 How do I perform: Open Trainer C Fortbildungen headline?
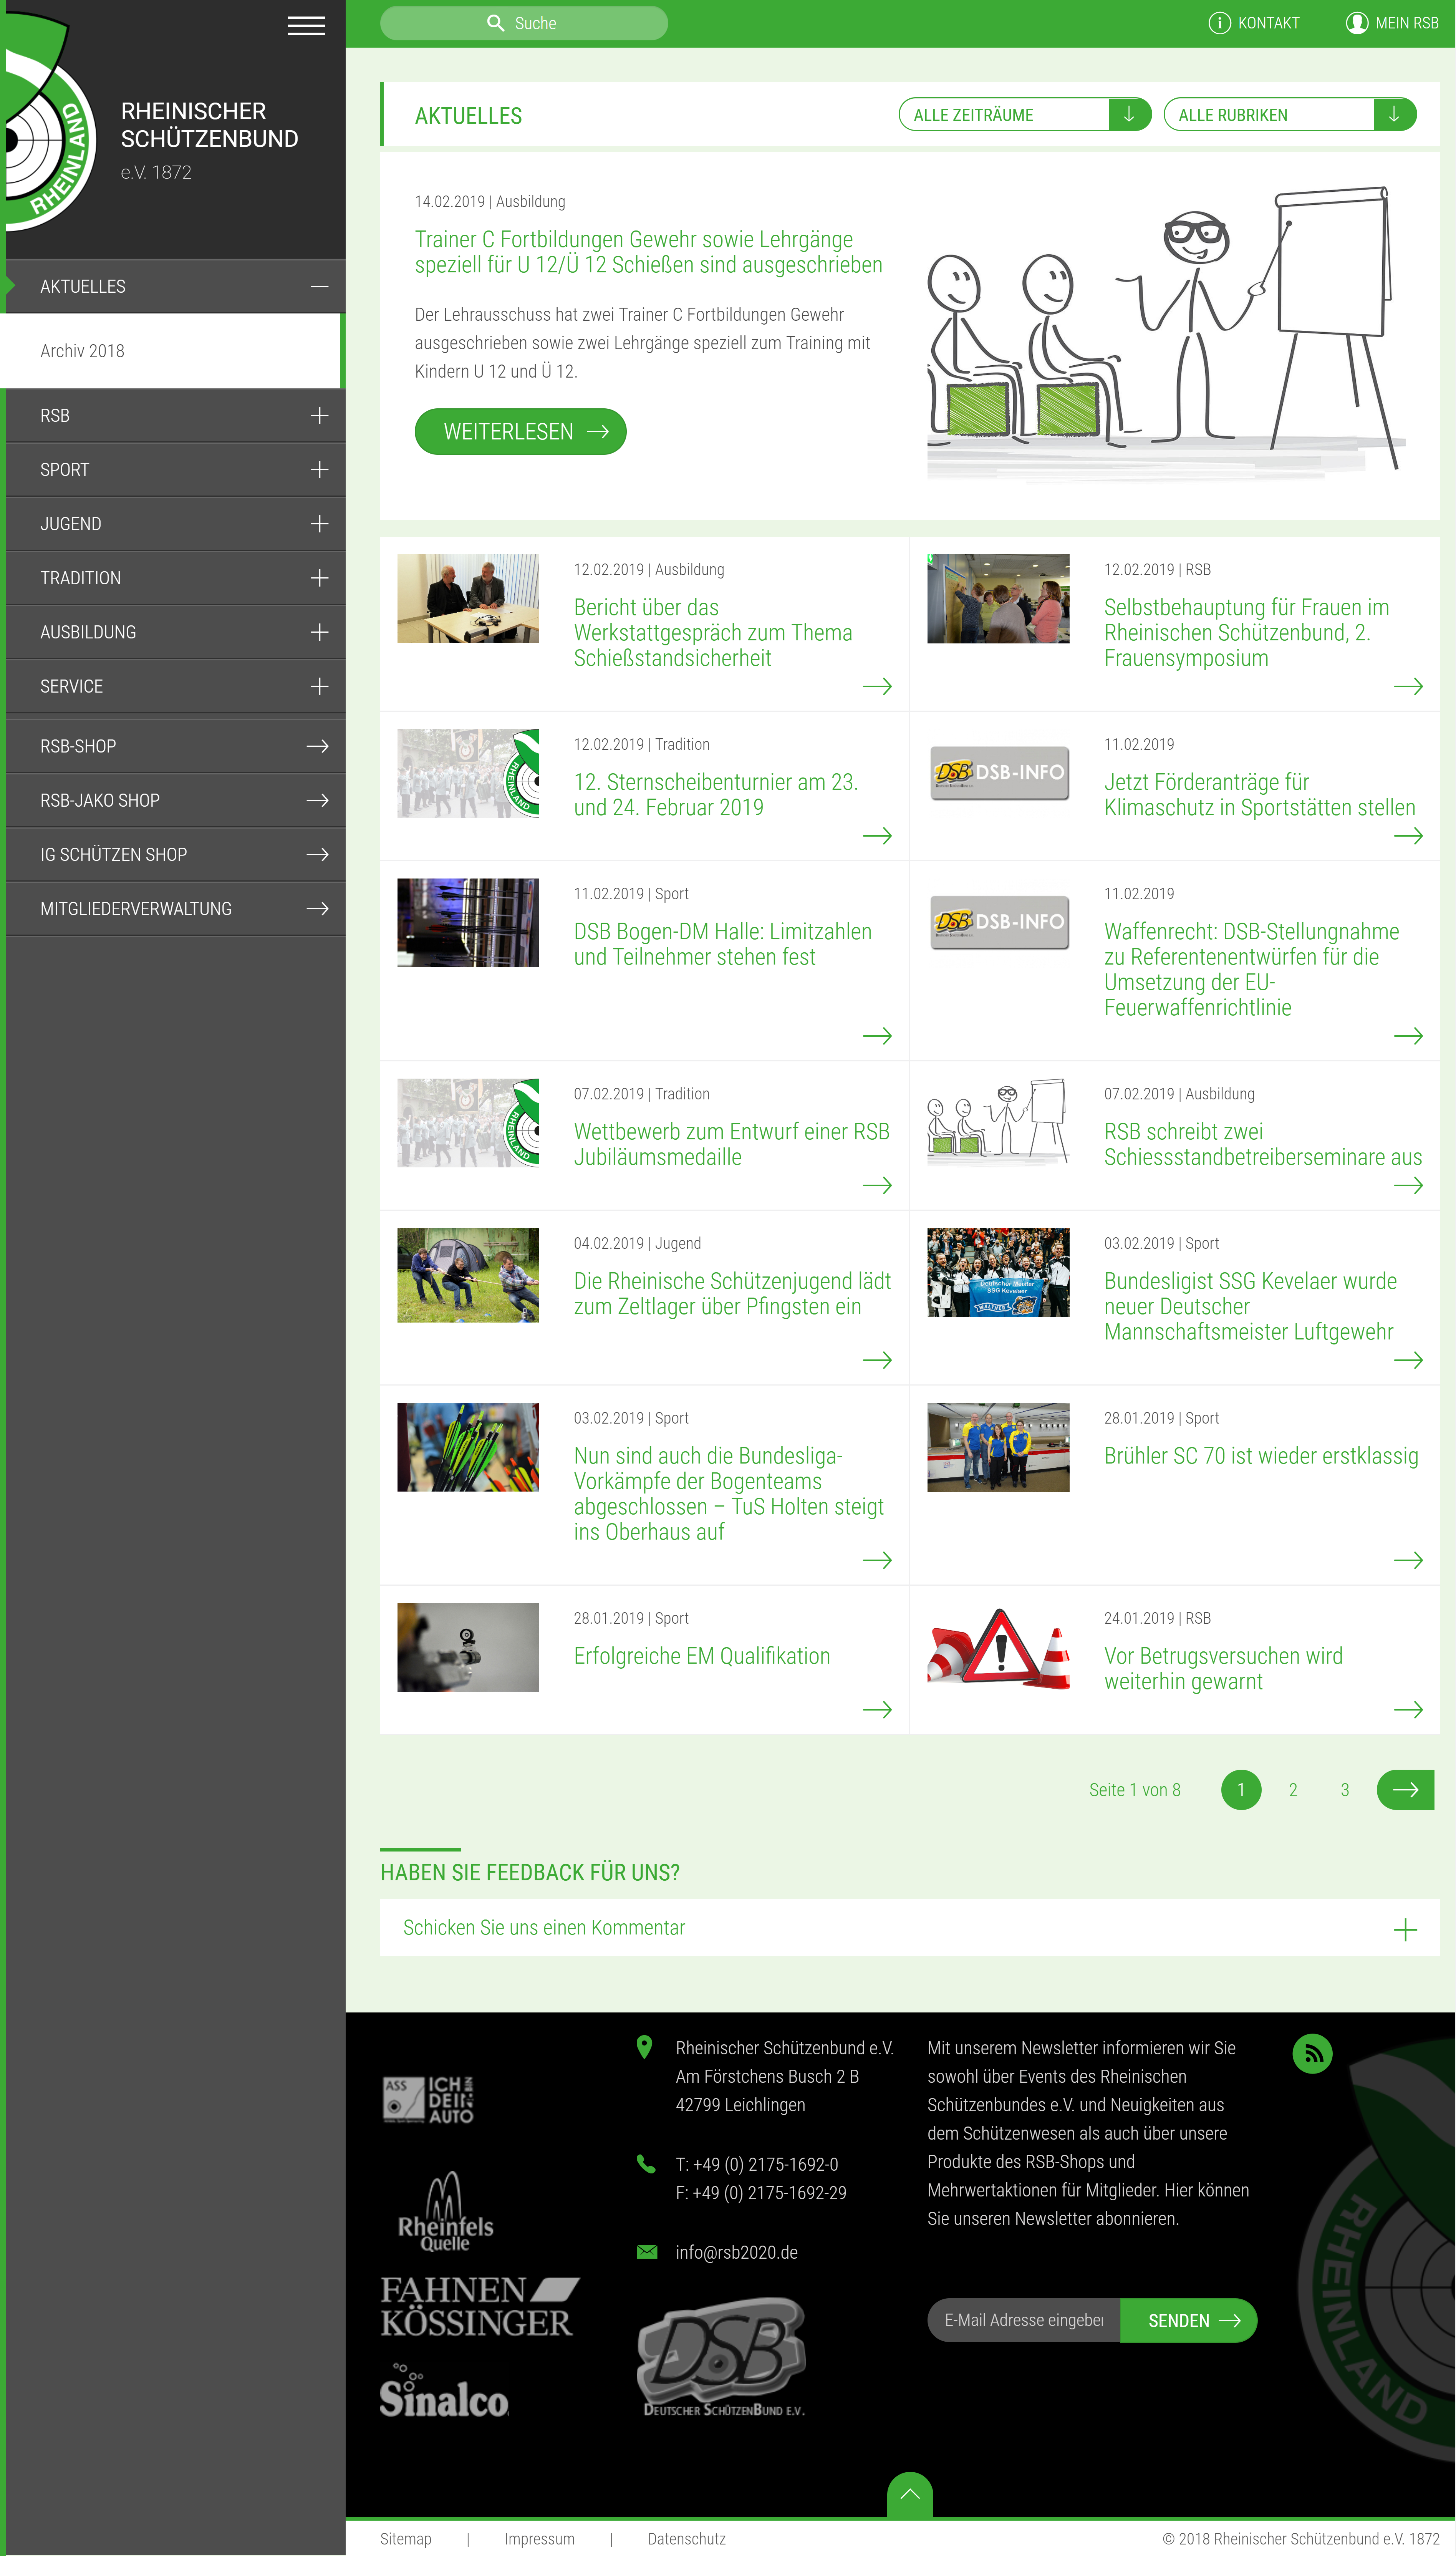click(x=649, y=252)
